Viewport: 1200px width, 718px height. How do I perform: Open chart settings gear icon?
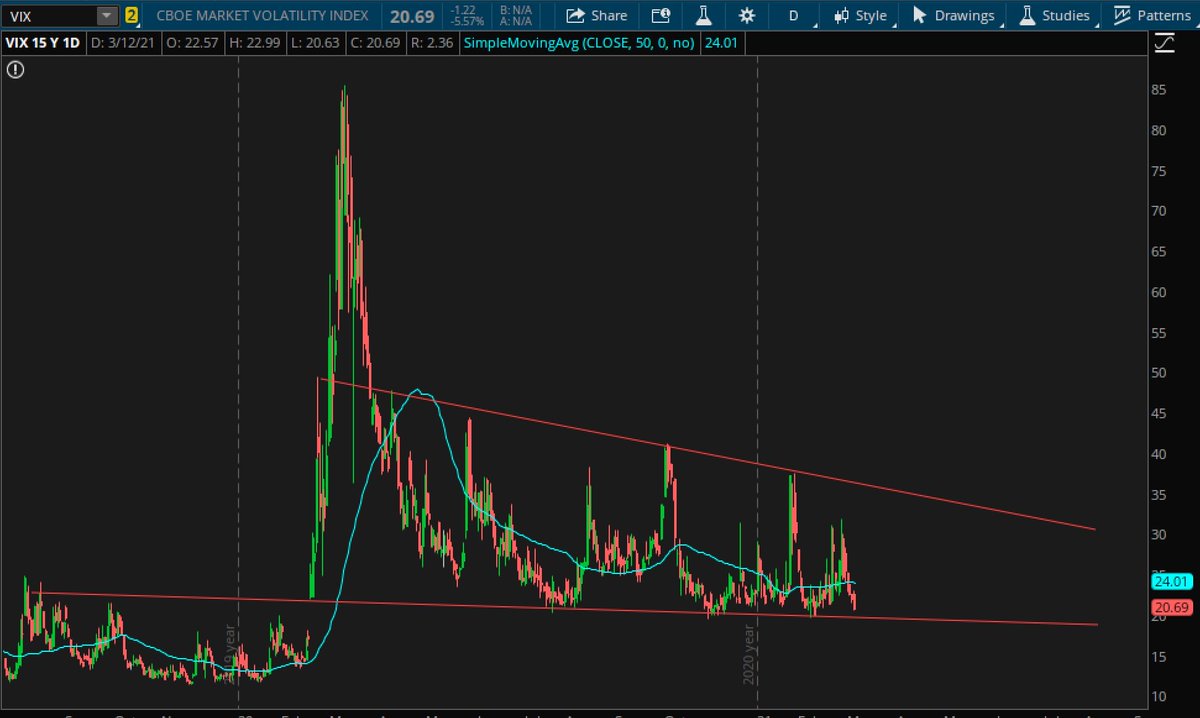[746, 16]
